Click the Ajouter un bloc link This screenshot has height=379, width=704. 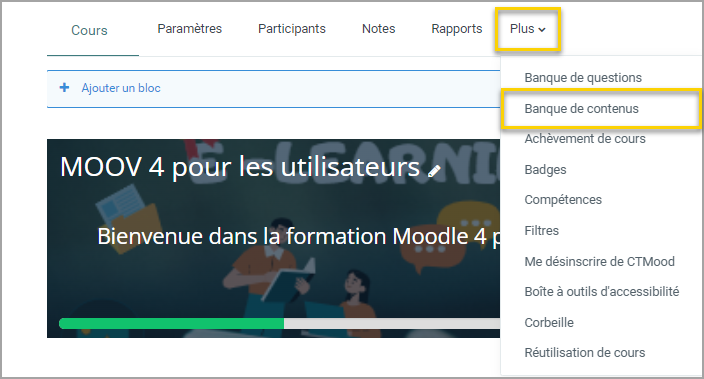pos(121,88)
